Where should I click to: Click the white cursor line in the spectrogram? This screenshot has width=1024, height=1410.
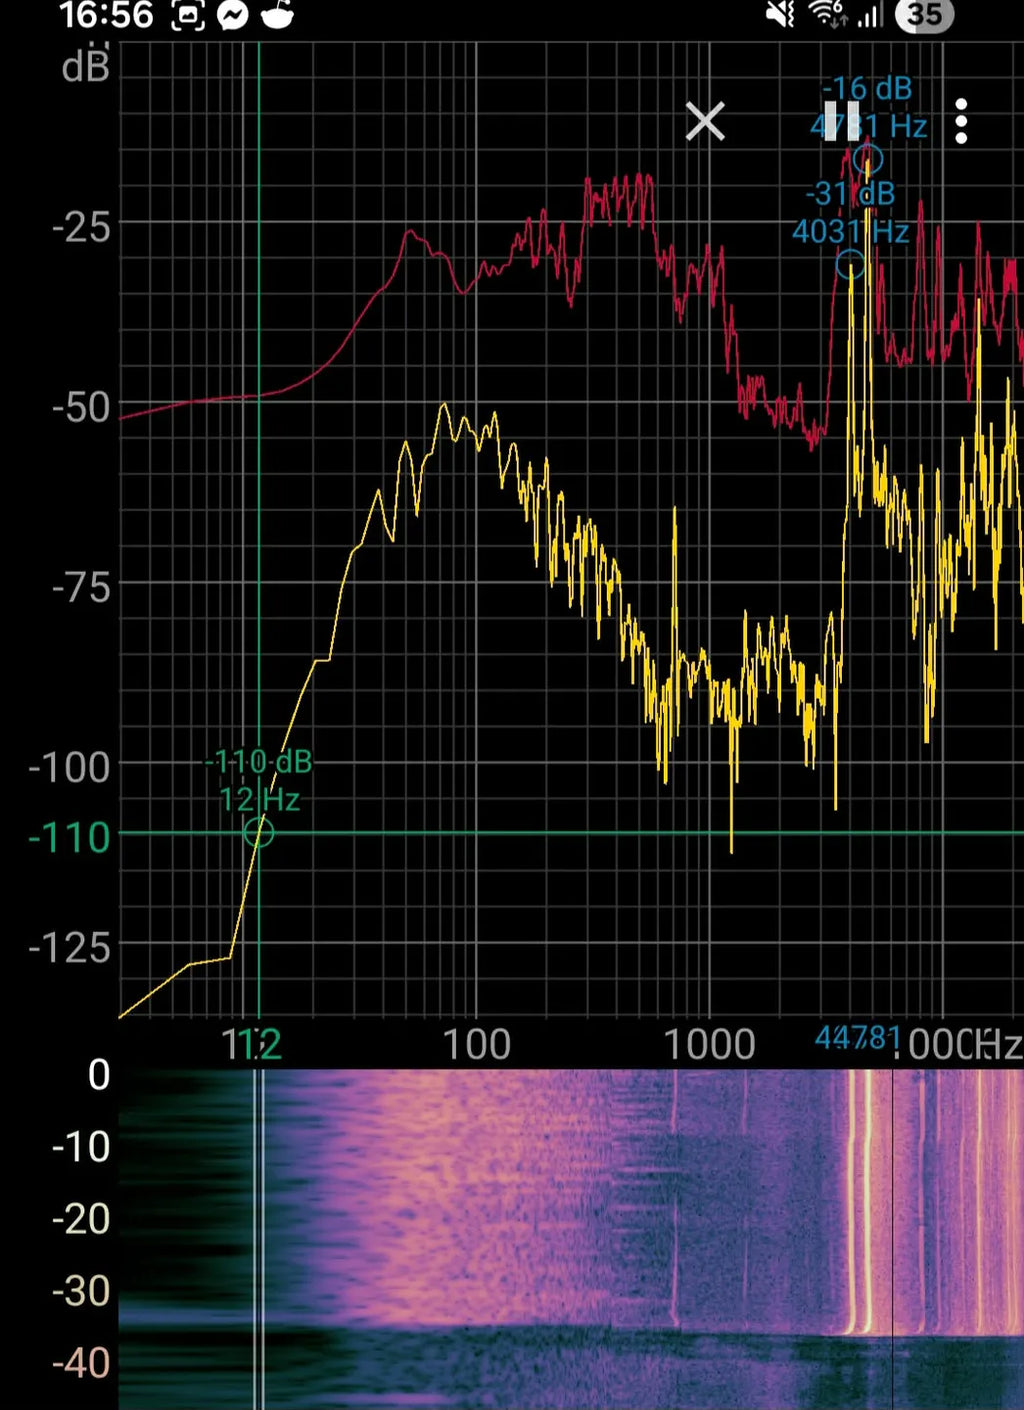tap(259, 1239)
